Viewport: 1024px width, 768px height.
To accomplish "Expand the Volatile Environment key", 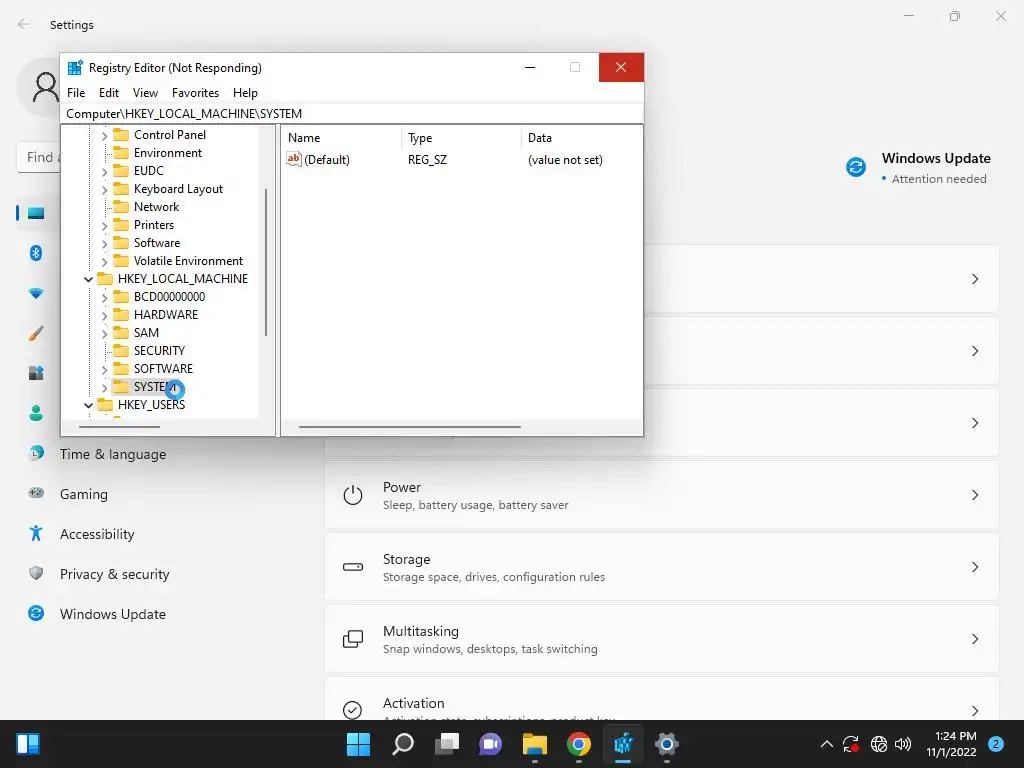I will click(x=104, y=262).
